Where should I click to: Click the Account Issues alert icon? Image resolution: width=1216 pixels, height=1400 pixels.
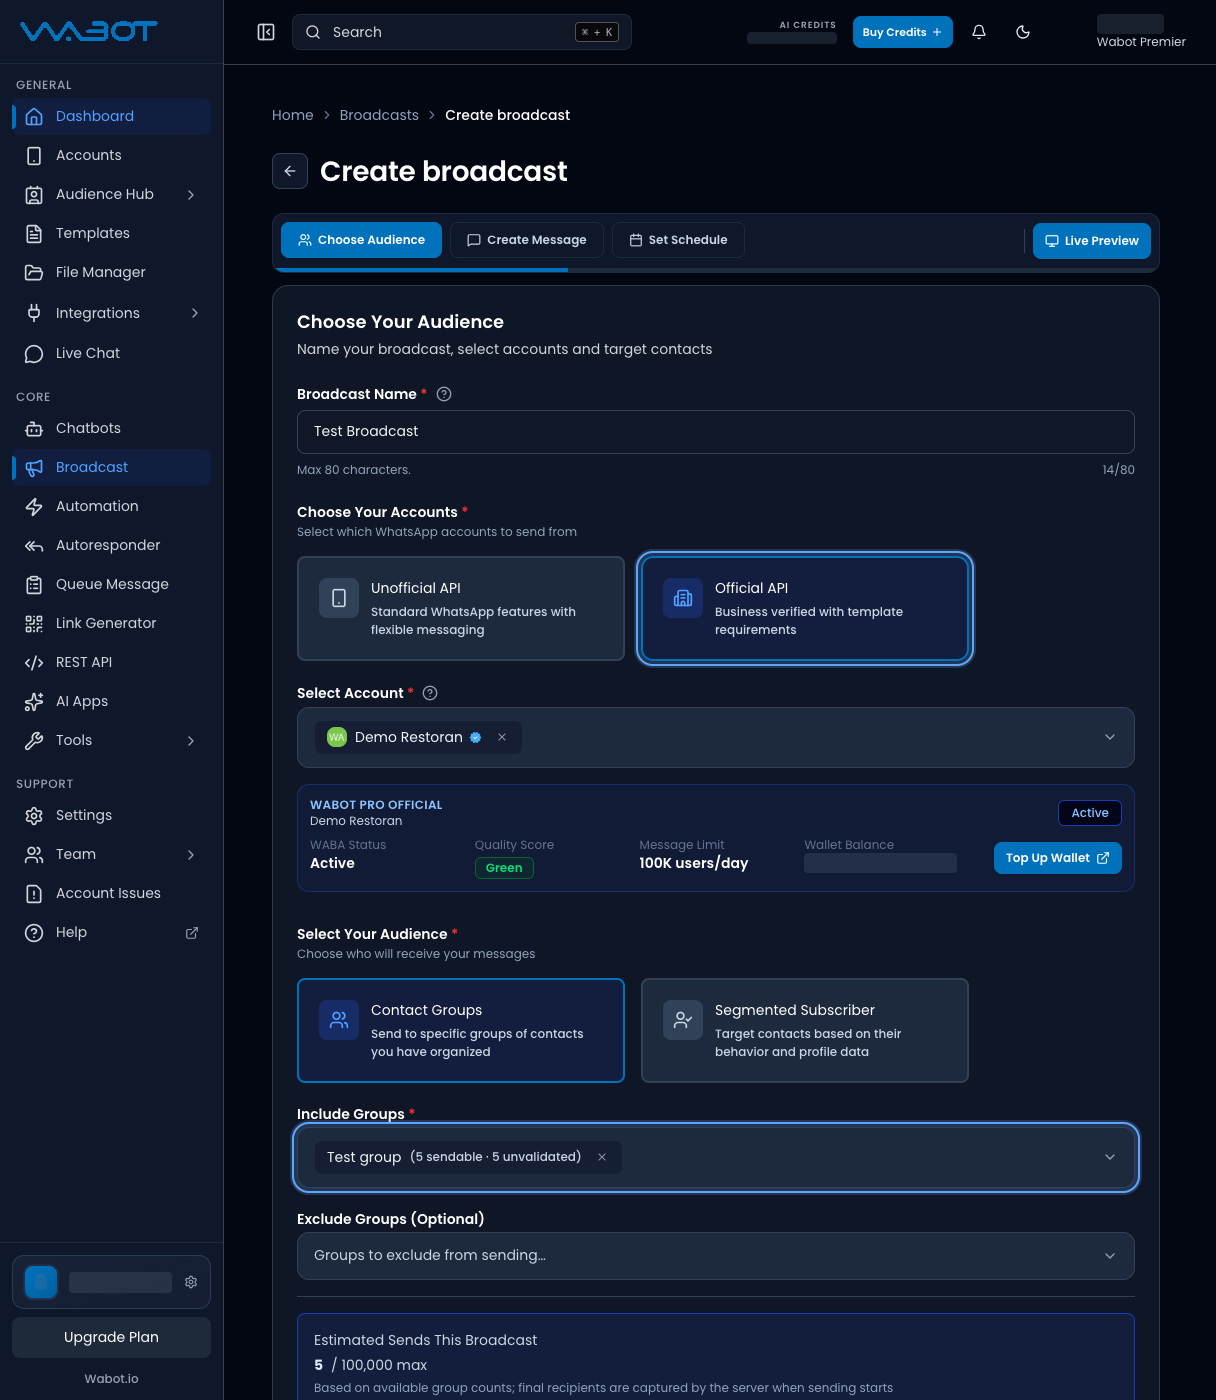coord(34,894)
